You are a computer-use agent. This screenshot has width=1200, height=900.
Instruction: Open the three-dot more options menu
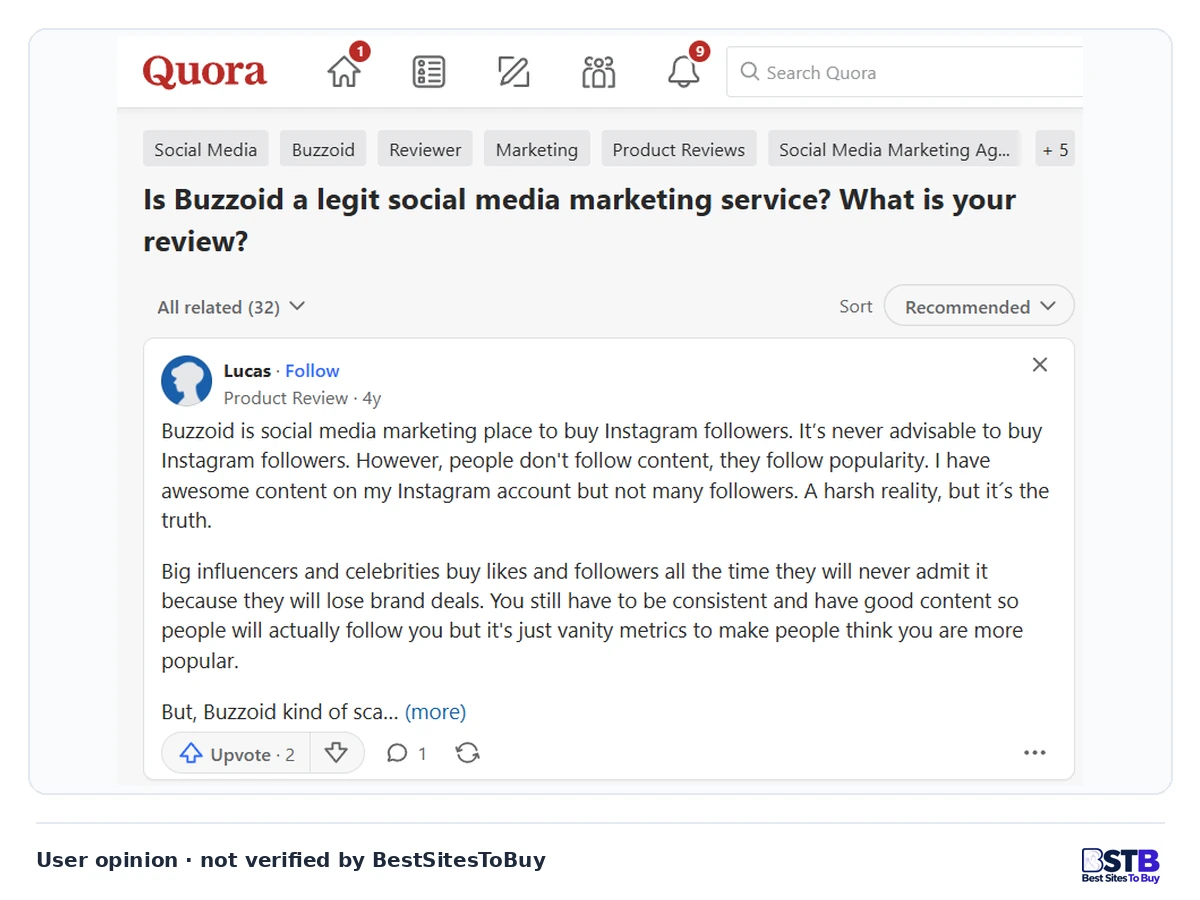pos(1035,753)
